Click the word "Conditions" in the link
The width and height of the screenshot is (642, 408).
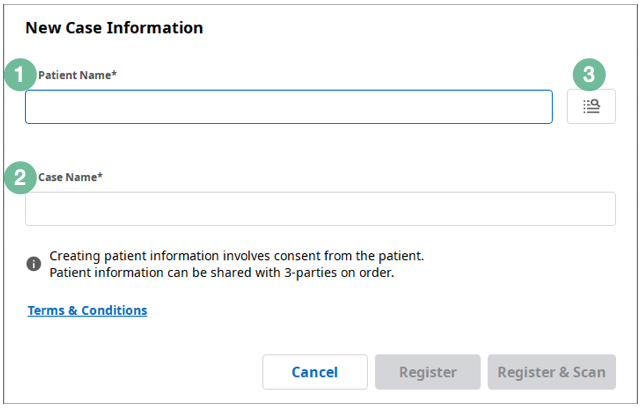[114, 311]
